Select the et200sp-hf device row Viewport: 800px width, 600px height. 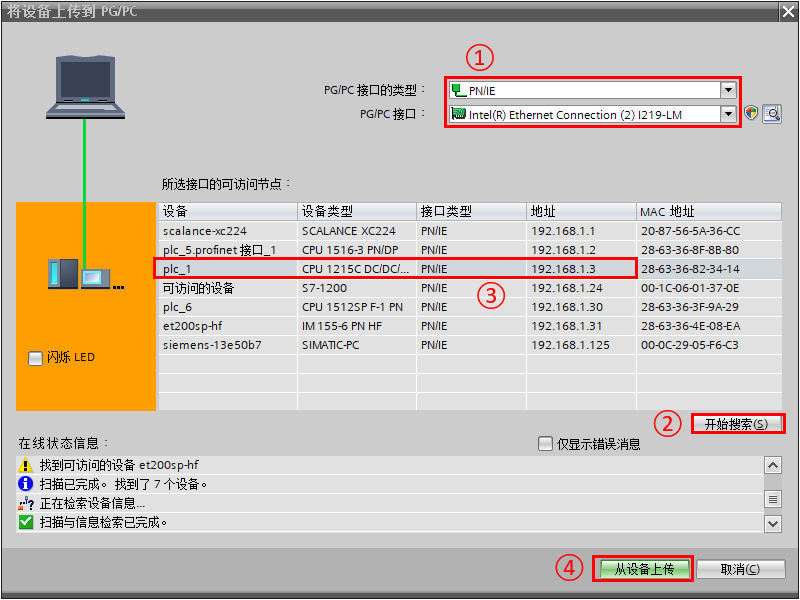[x=470, y=326]
